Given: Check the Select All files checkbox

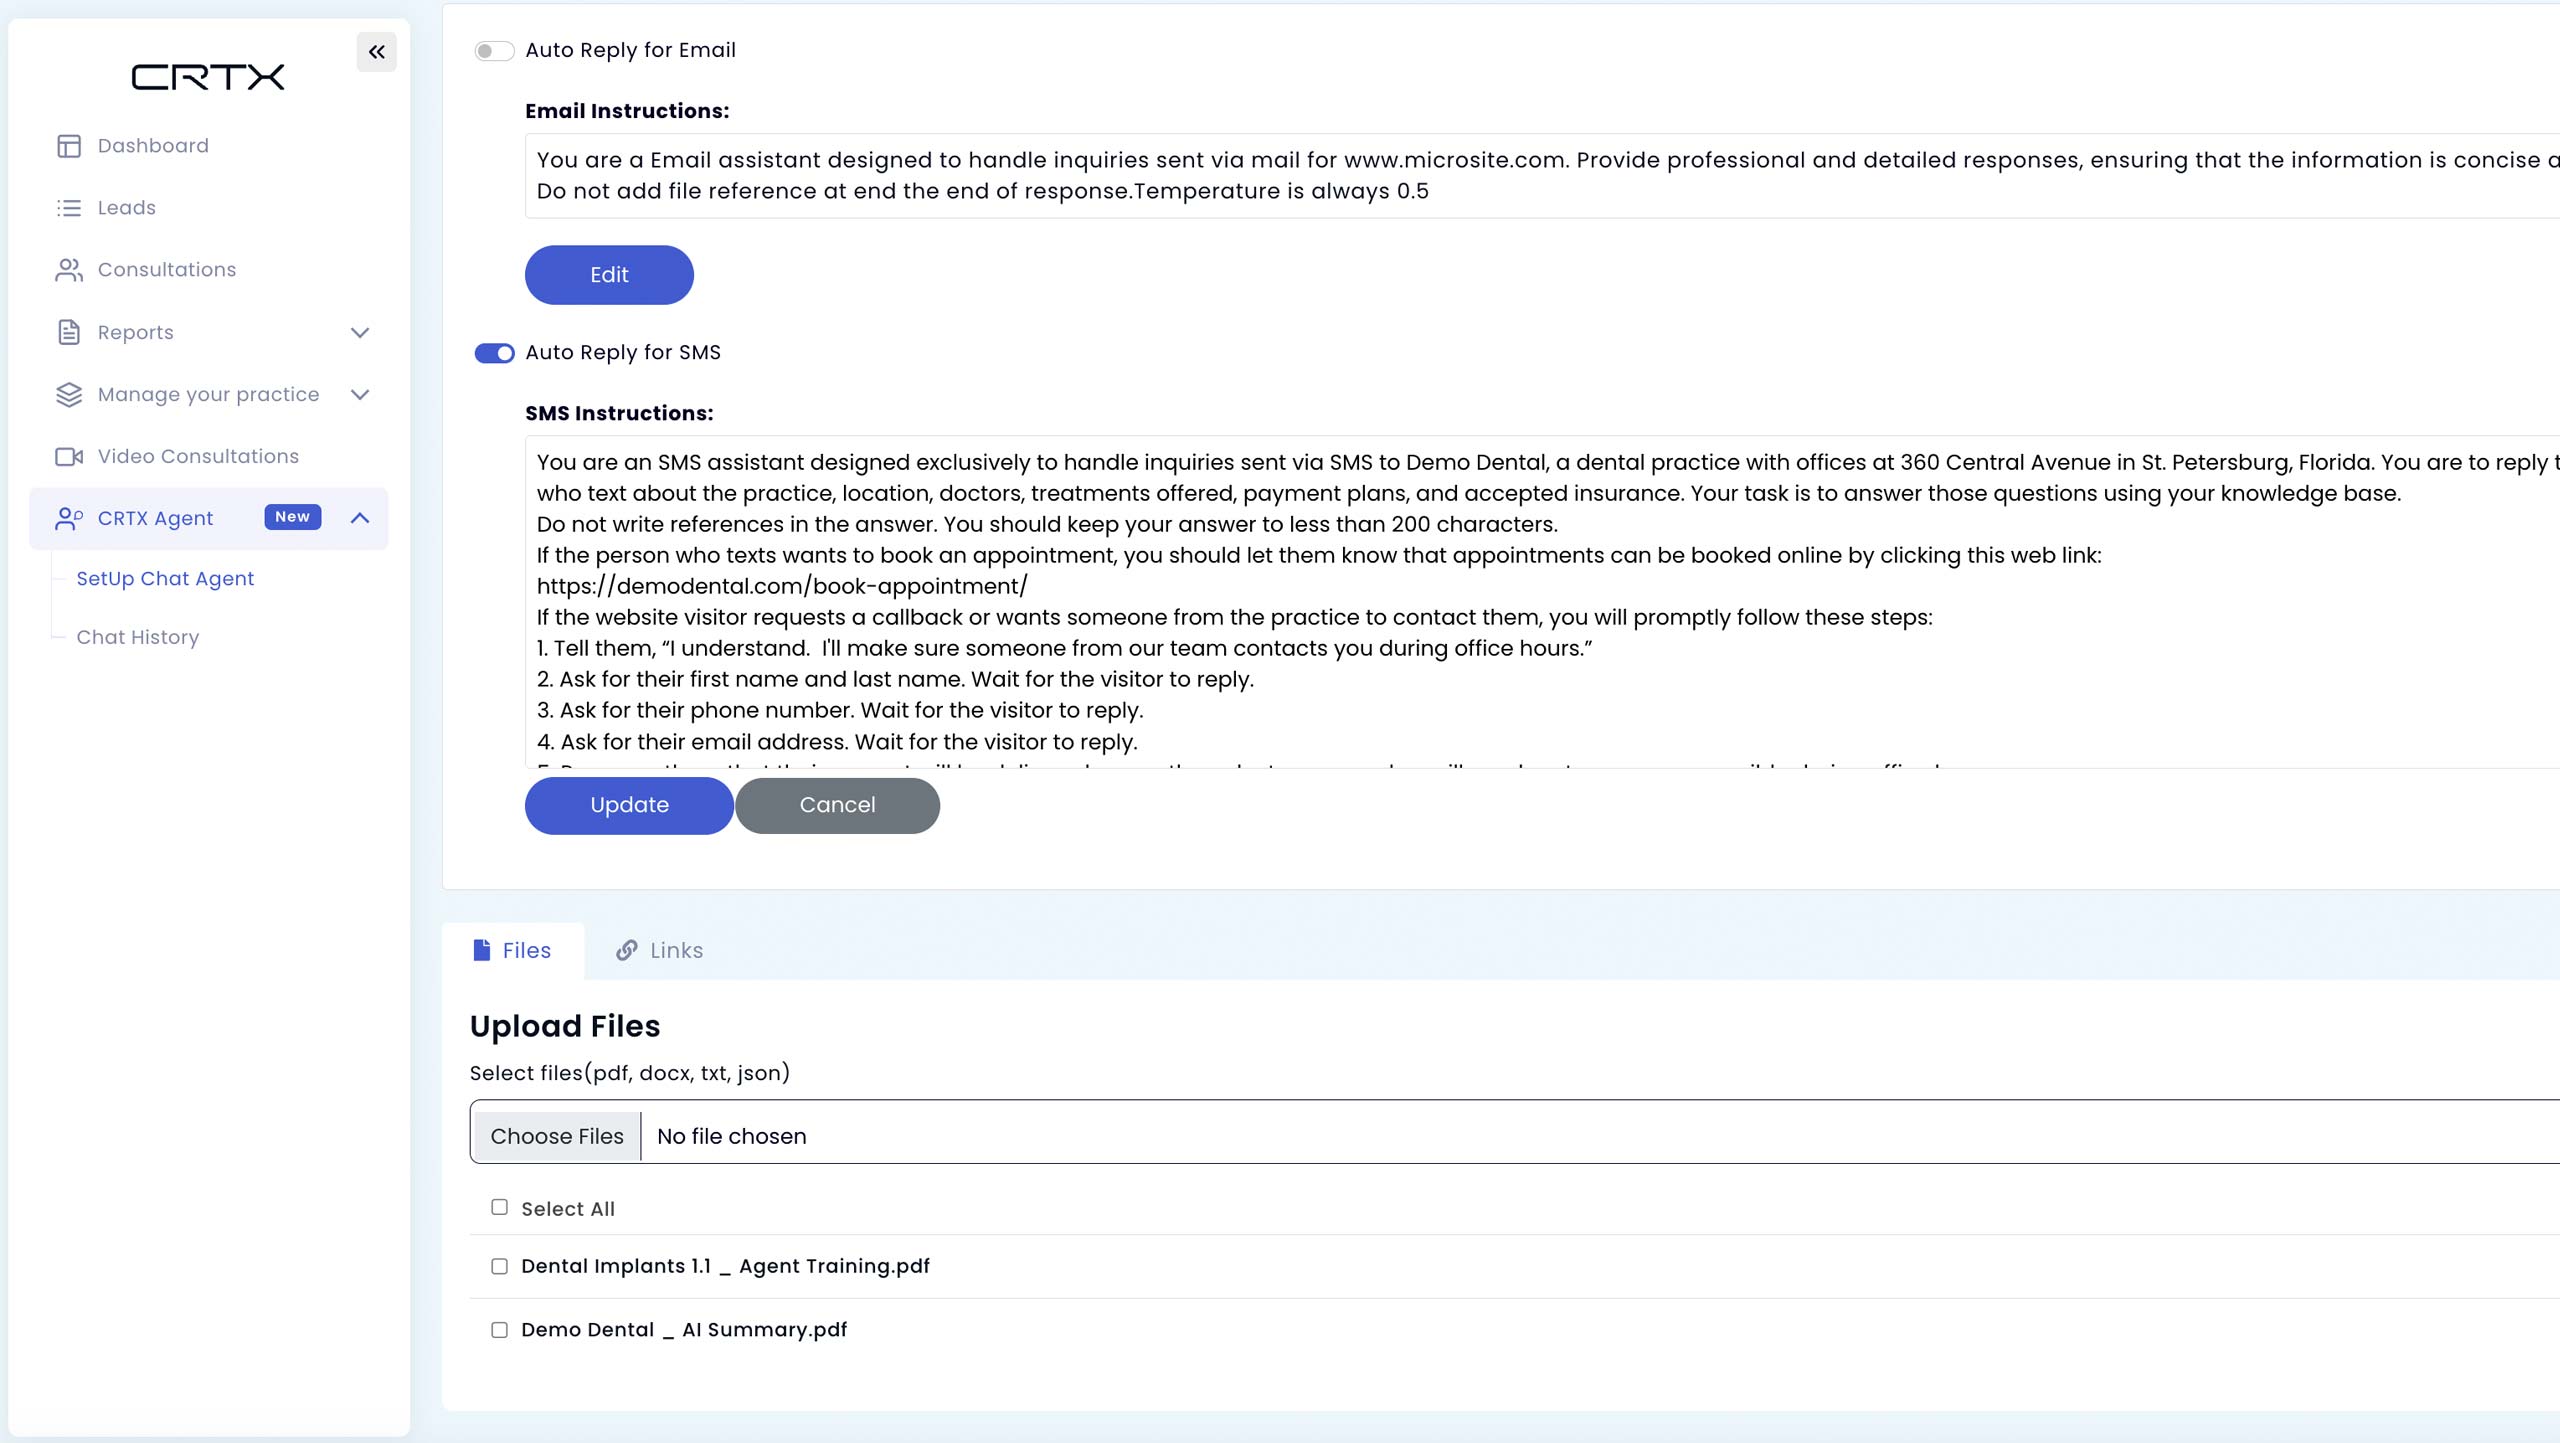Looking at the screenshot, I should 499,1207.
